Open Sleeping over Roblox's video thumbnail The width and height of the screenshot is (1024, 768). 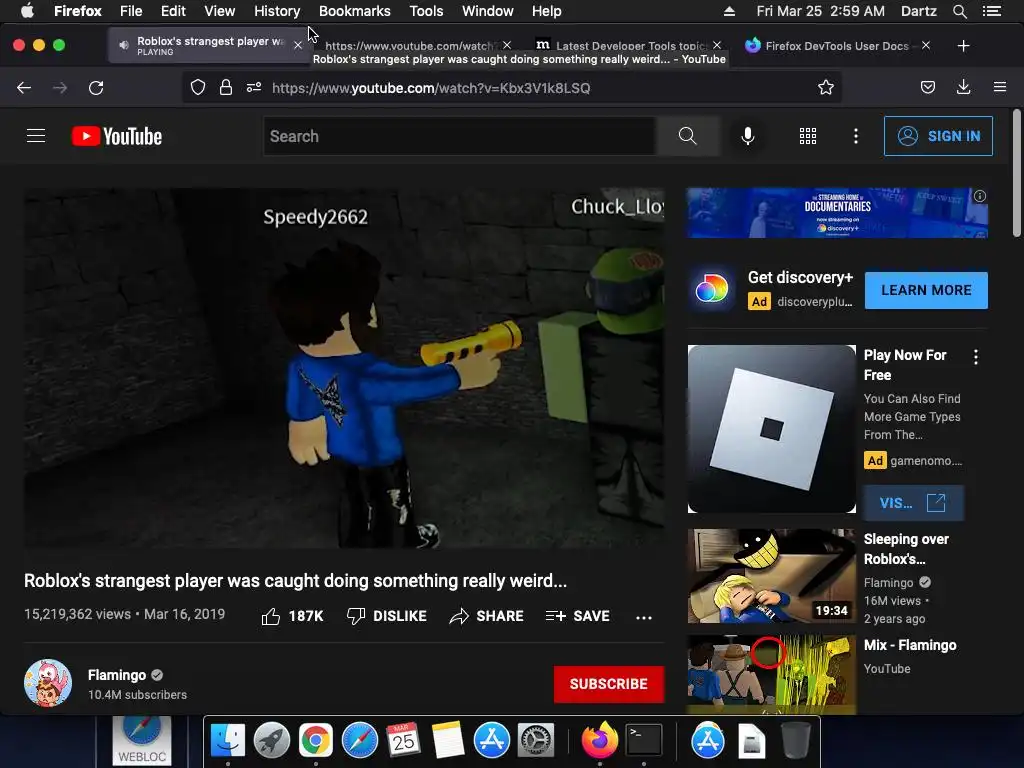point(771,576)
